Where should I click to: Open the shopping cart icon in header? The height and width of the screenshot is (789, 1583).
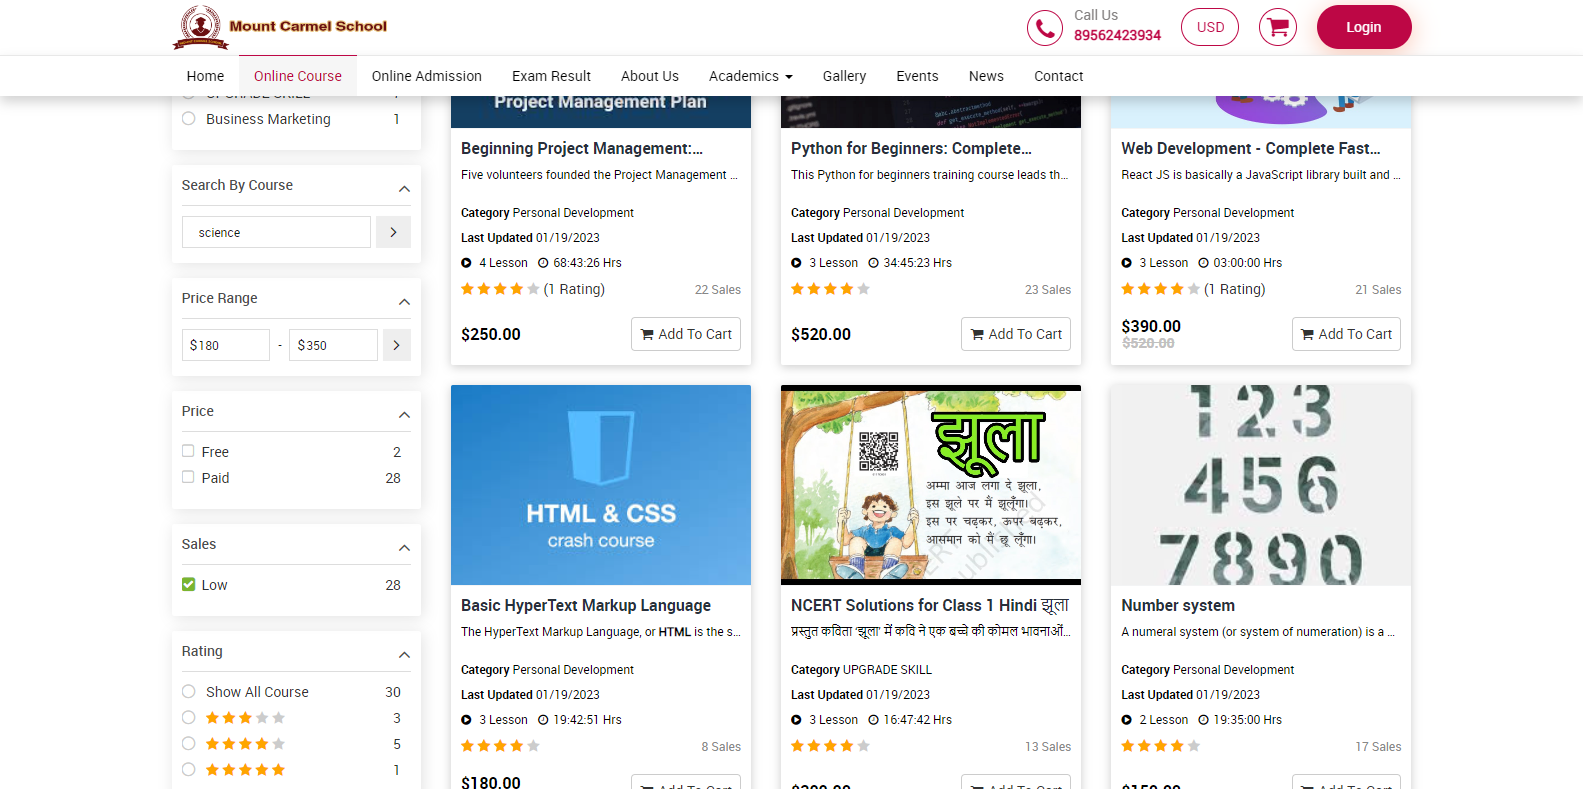tap(1277, 27)
